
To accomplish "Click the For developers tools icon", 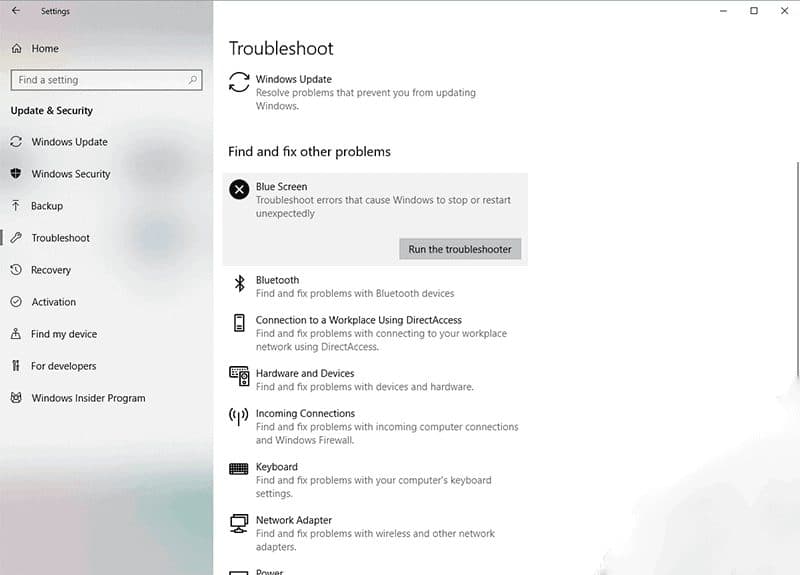I will (x=16, y=366).
